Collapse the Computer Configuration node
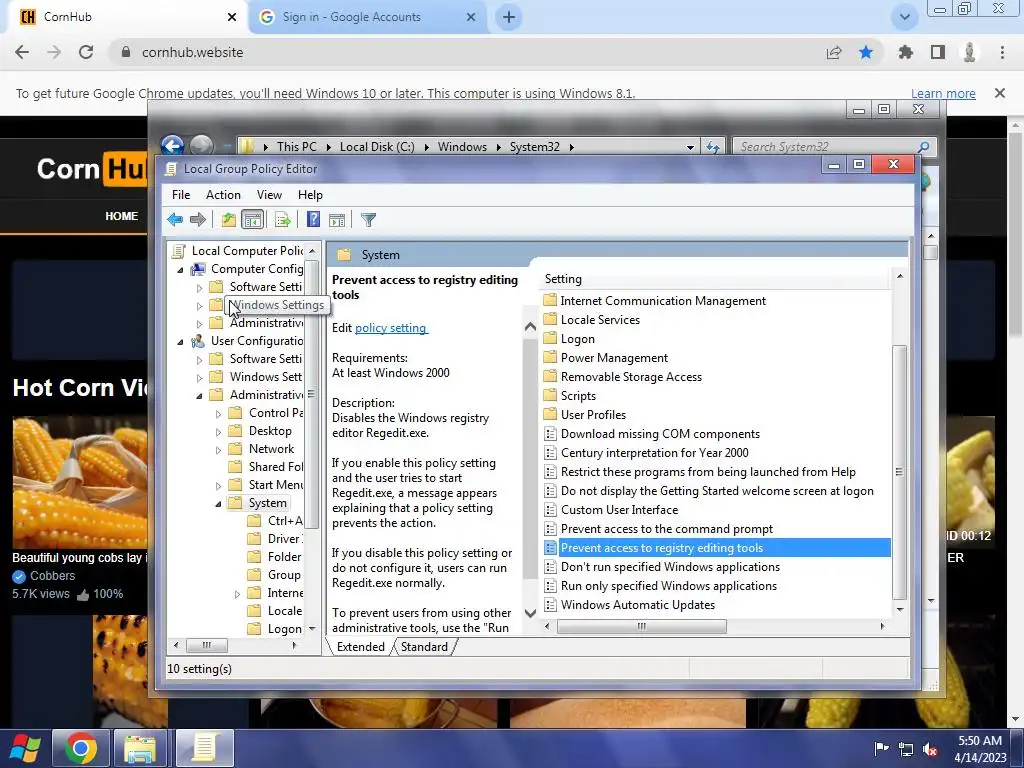Image resolution: width=1024 pixels, height=768 pixels. click(x=180, y=269)
